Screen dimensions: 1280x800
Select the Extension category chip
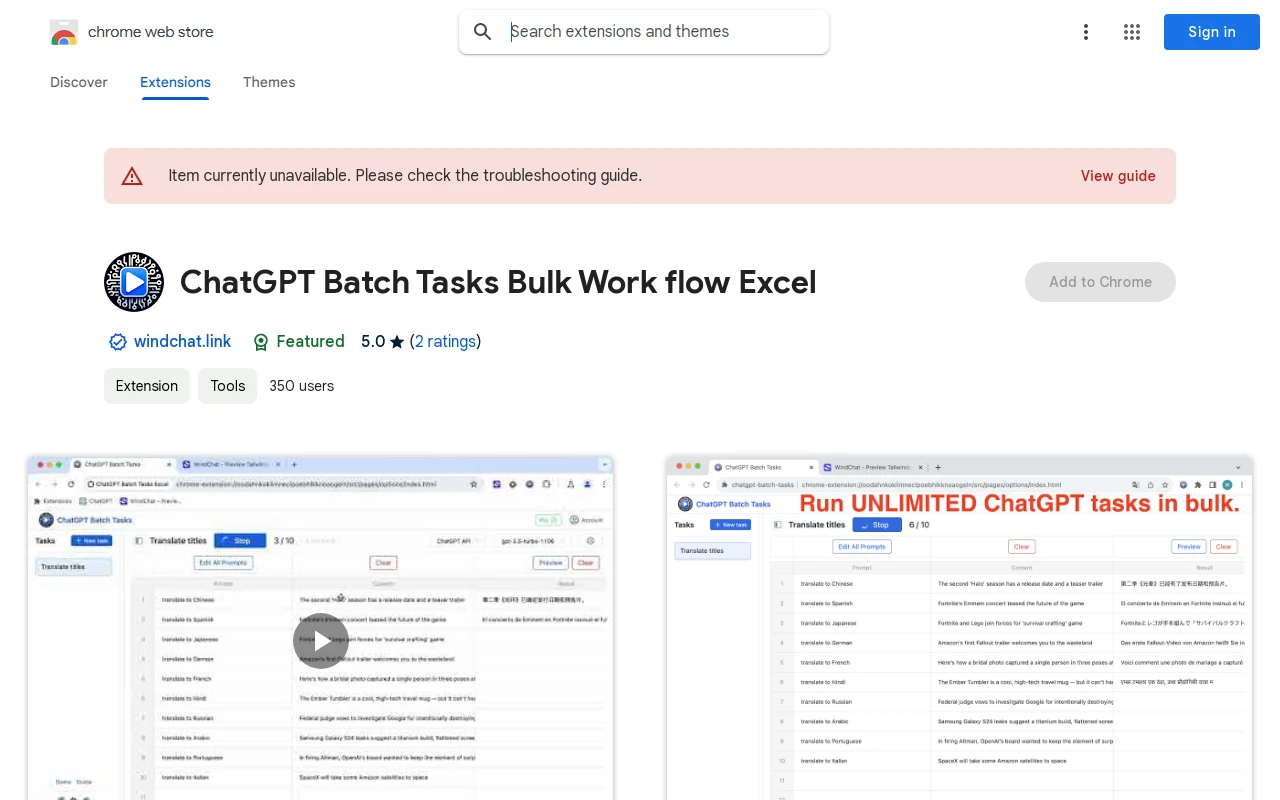[x=146, y=386]
